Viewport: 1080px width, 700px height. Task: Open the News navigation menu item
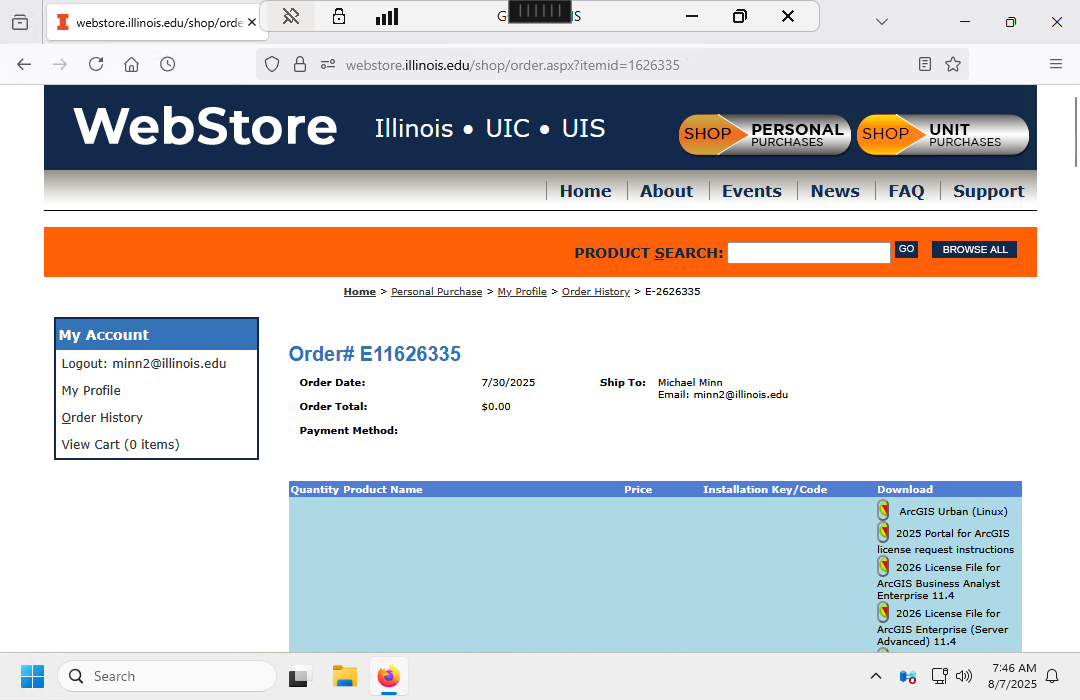point(835,191)
